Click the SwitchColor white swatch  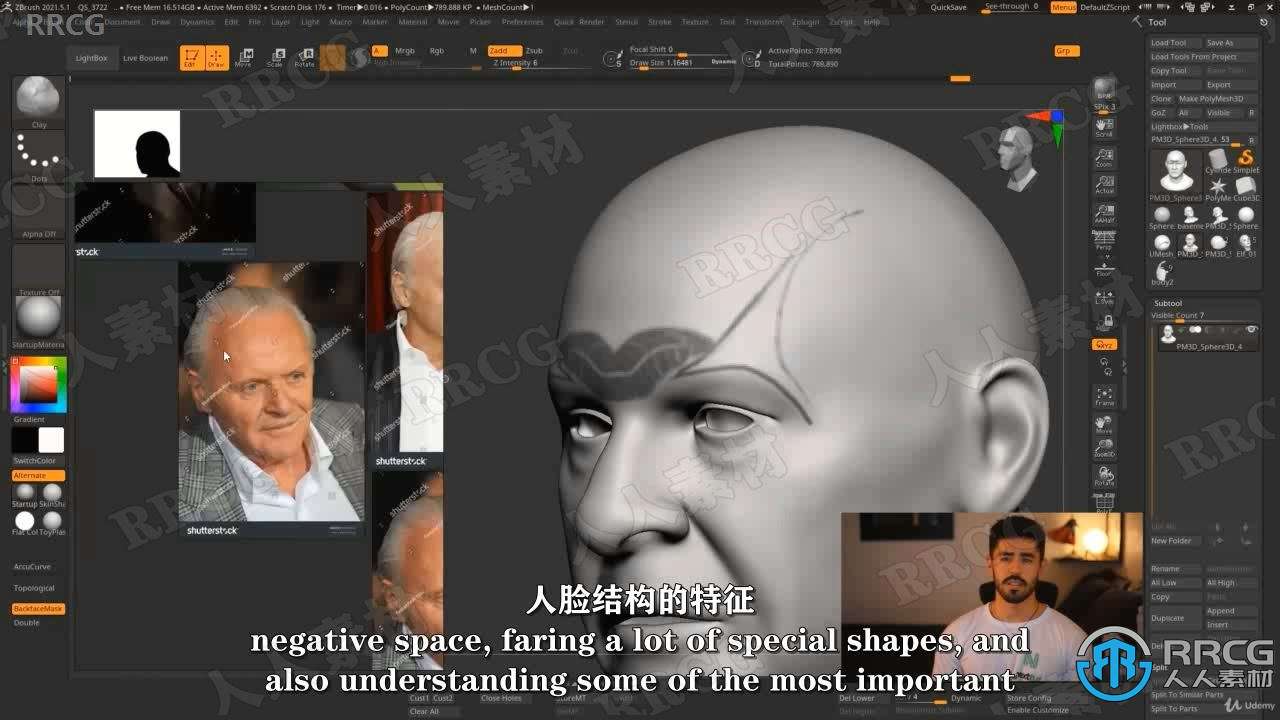pos(51,440)
